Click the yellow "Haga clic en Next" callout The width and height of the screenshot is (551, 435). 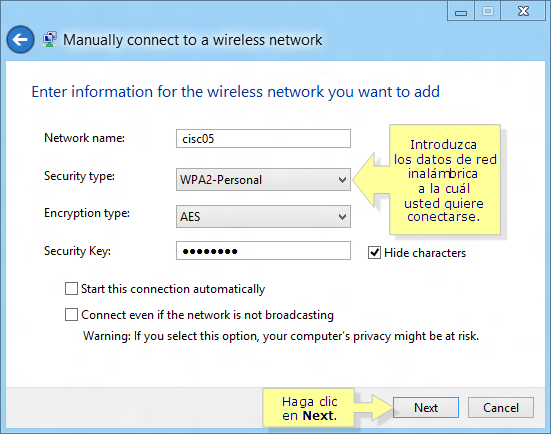(x=309, y=408)
